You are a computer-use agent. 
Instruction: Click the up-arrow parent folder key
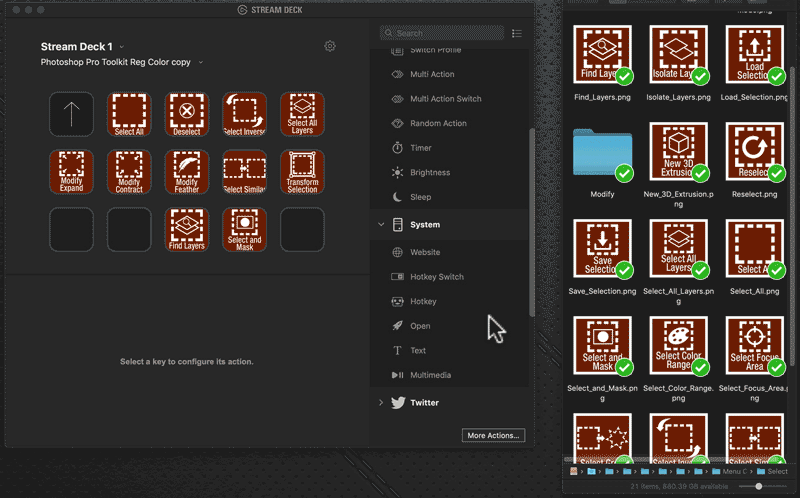point(71,114)
